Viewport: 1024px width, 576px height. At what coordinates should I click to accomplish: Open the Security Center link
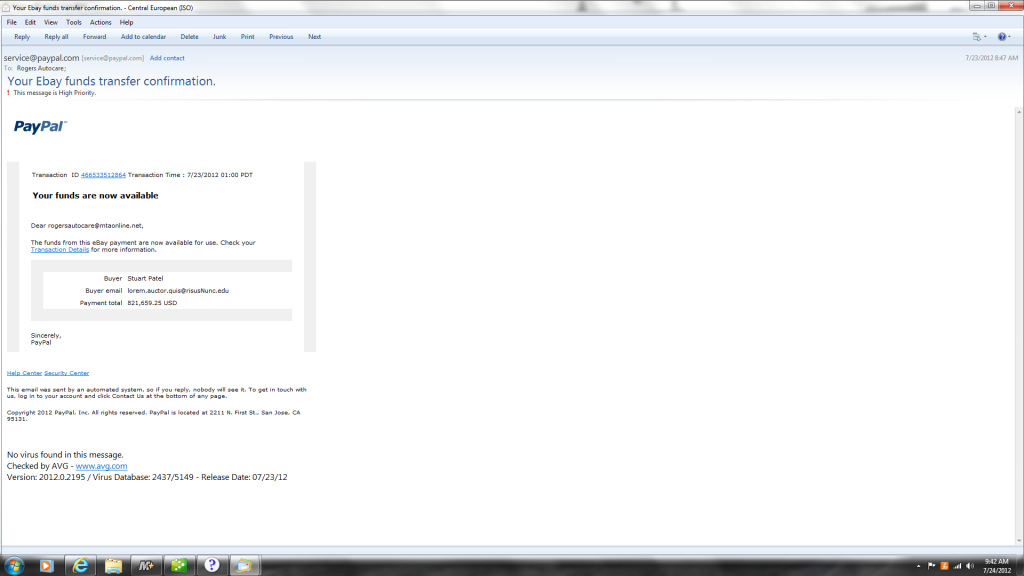point(67,373)
